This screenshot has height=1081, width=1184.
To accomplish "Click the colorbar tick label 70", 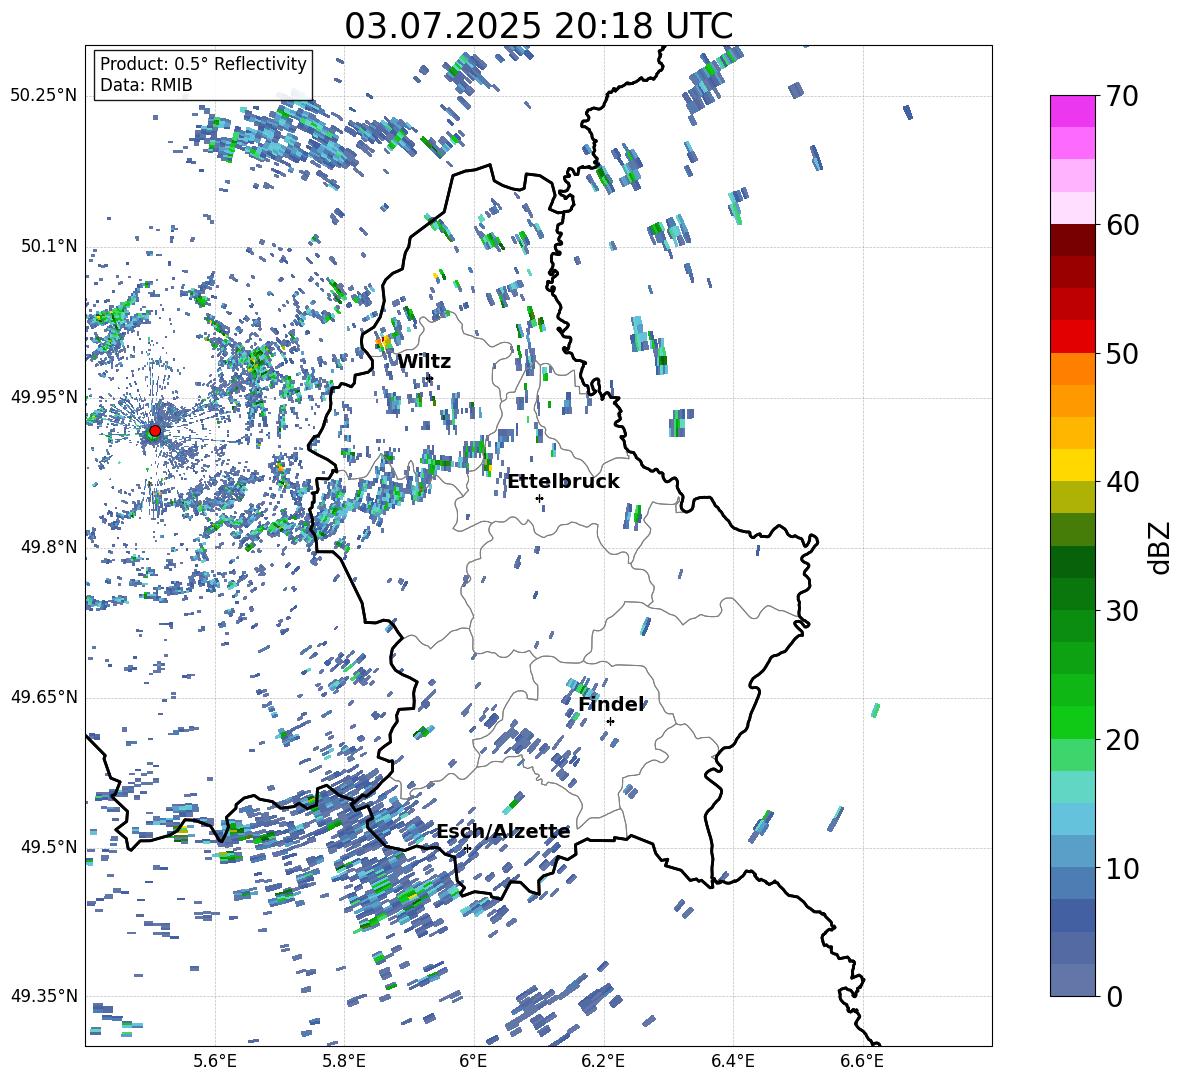I will (1122, 96).
